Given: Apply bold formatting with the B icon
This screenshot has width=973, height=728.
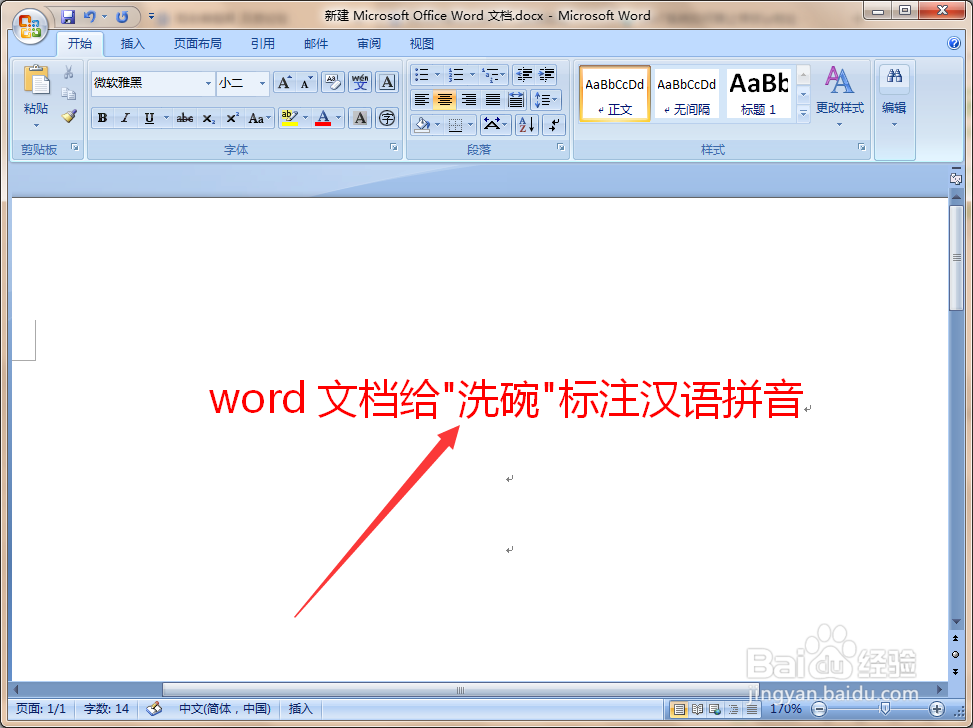Looking at the screenshot, I should [101, 118].
